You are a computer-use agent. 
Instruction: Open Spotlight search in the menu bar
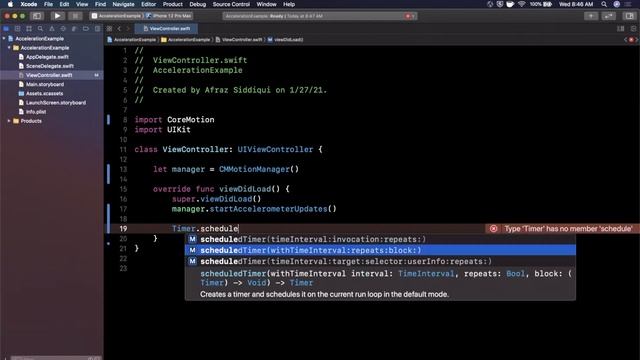pyautogui.click(x=604, y=4)
